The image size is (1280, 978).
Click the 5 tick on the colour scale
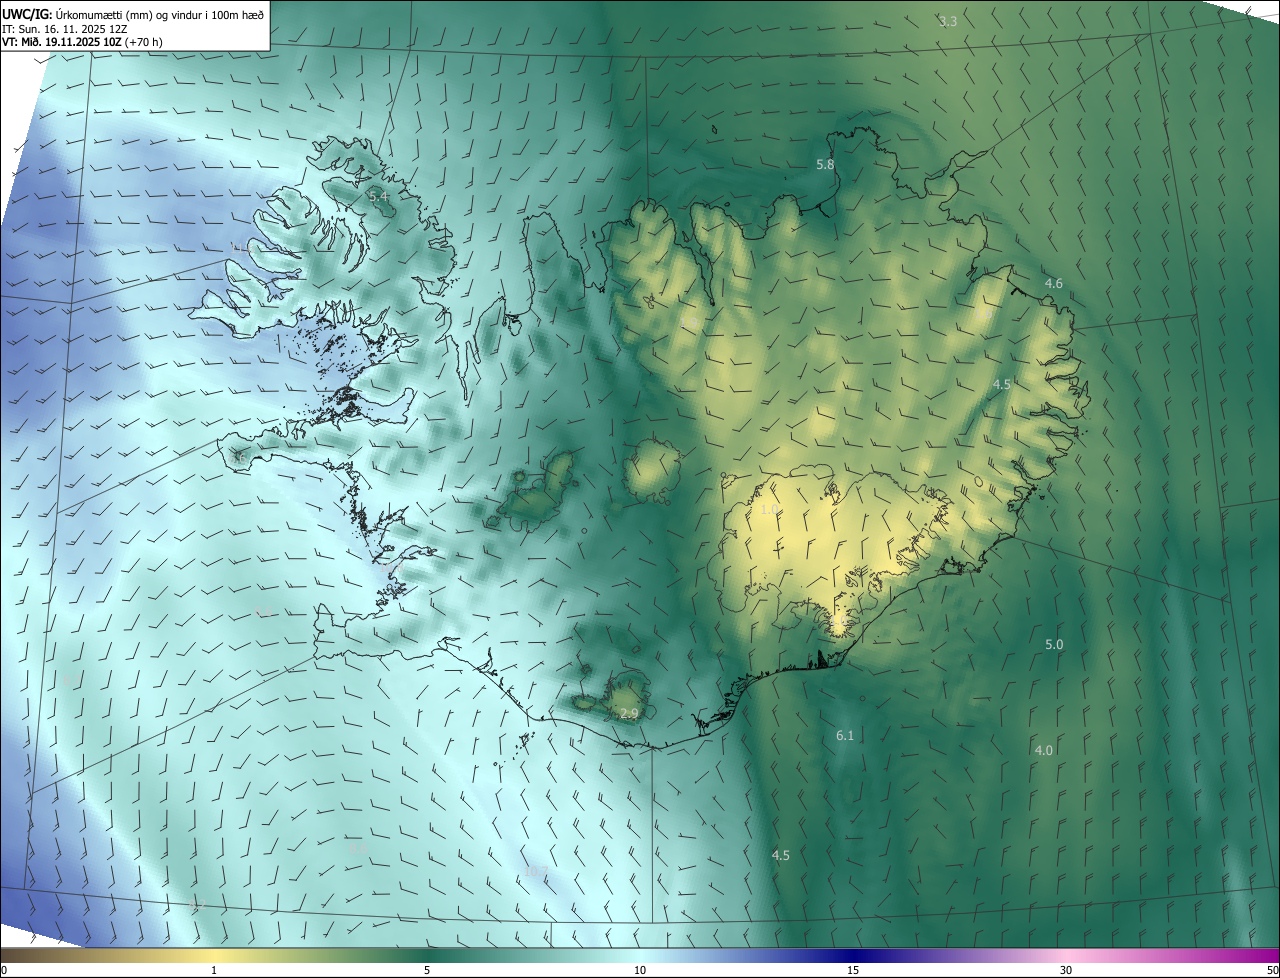pyautogui.click(x=427, y=971)
